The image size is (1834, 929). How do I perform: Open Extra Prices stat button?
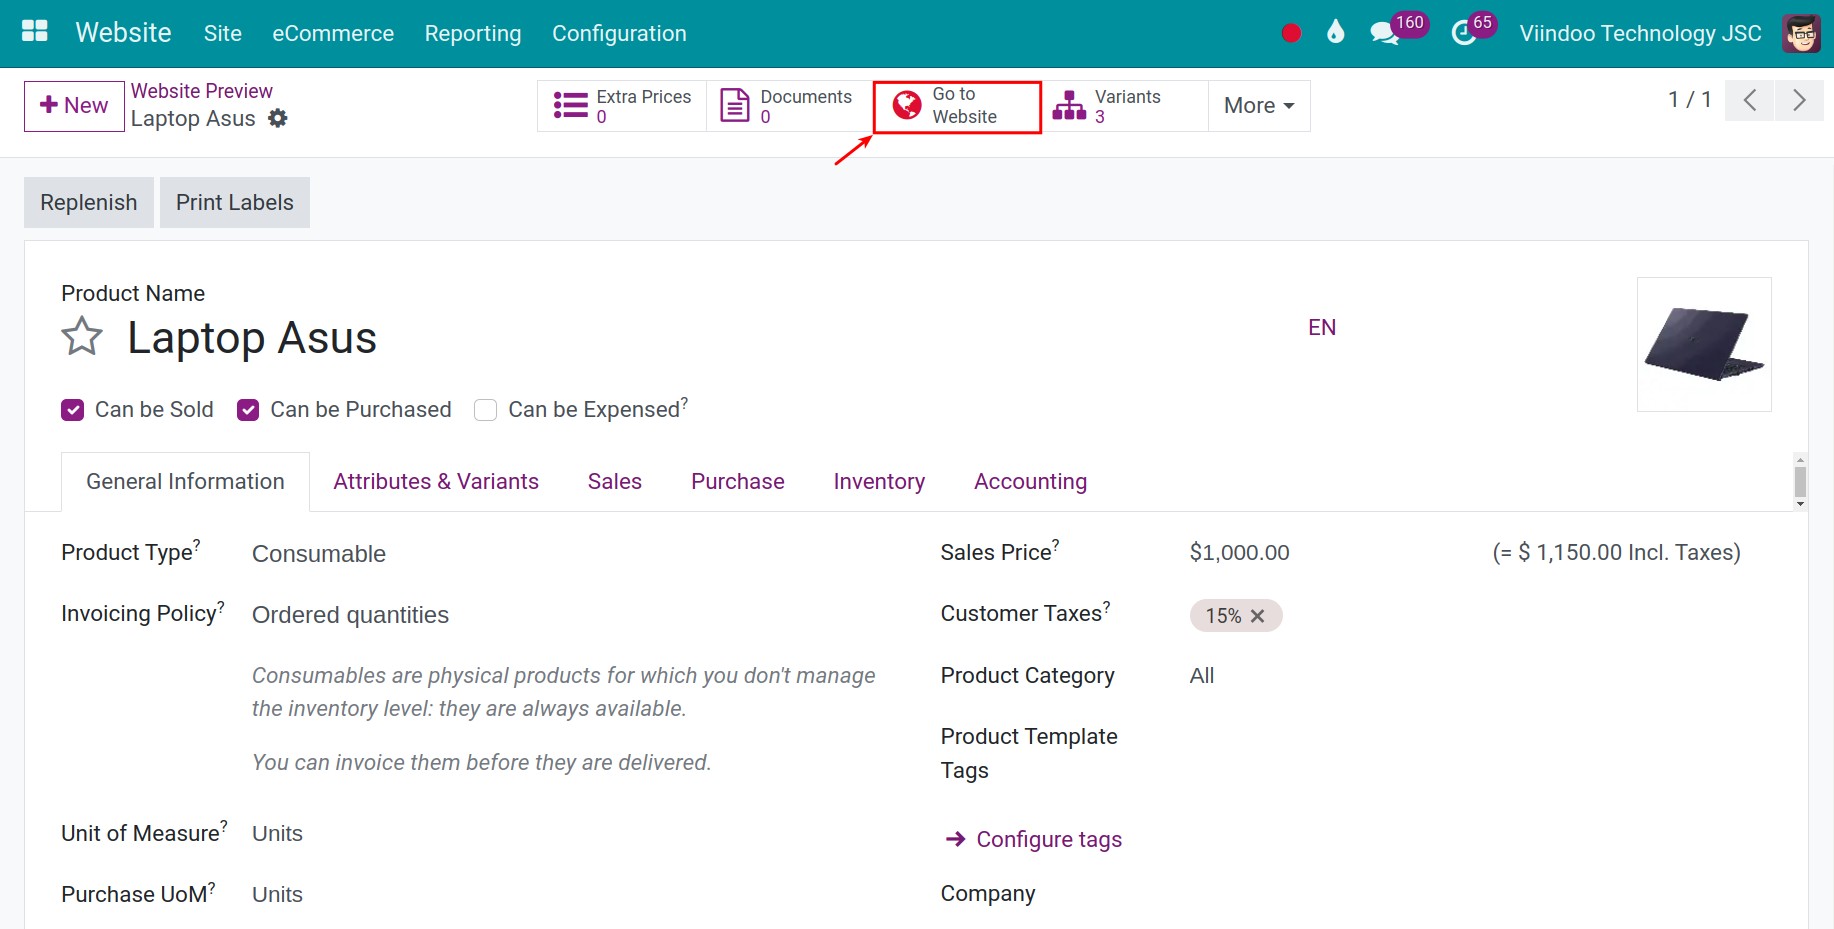622,106
